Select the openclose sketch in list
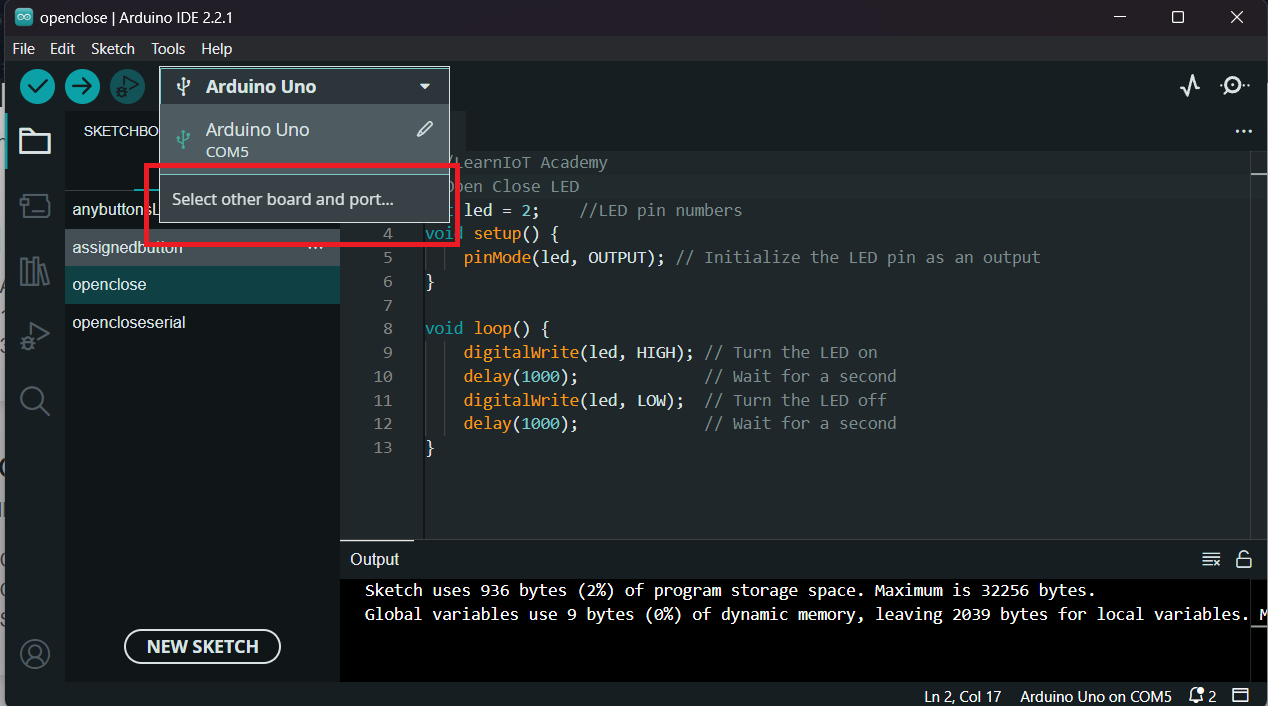The image size is (1268, 706). click(202, 285)
